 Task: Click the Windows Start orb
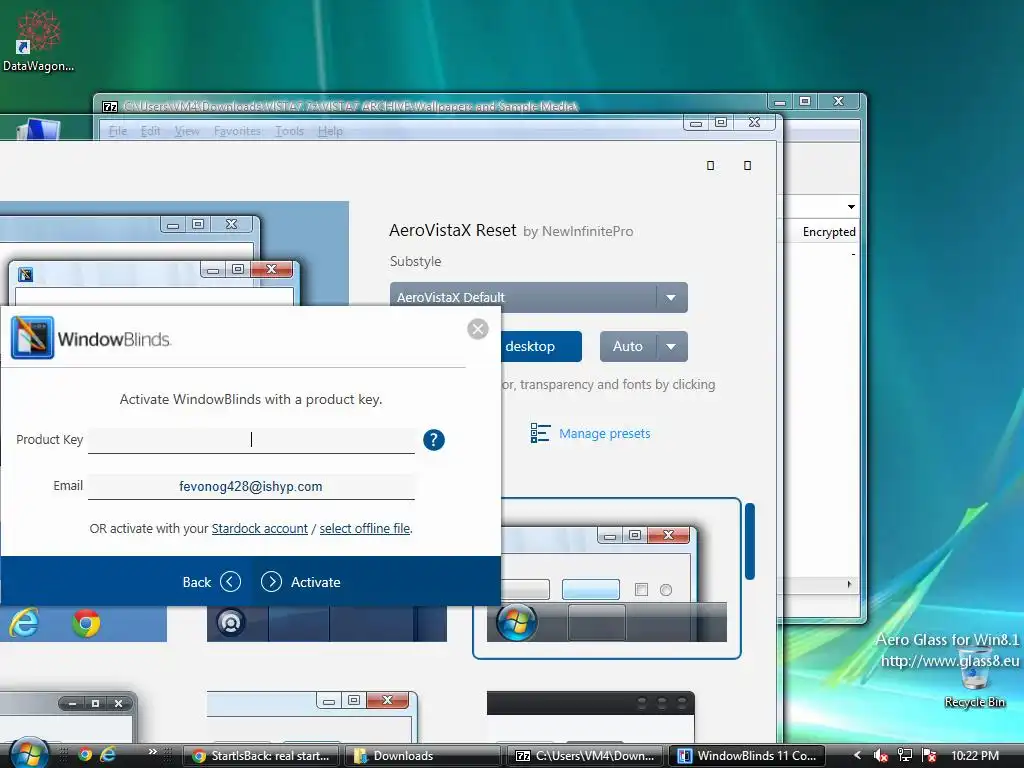coord(29,754)
